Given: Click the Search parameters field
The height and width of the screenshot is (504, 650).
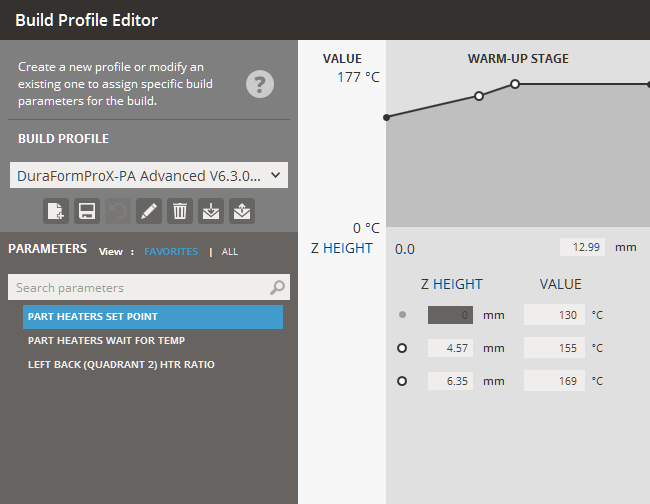Looking at the screenshot, I should (140, 288).
